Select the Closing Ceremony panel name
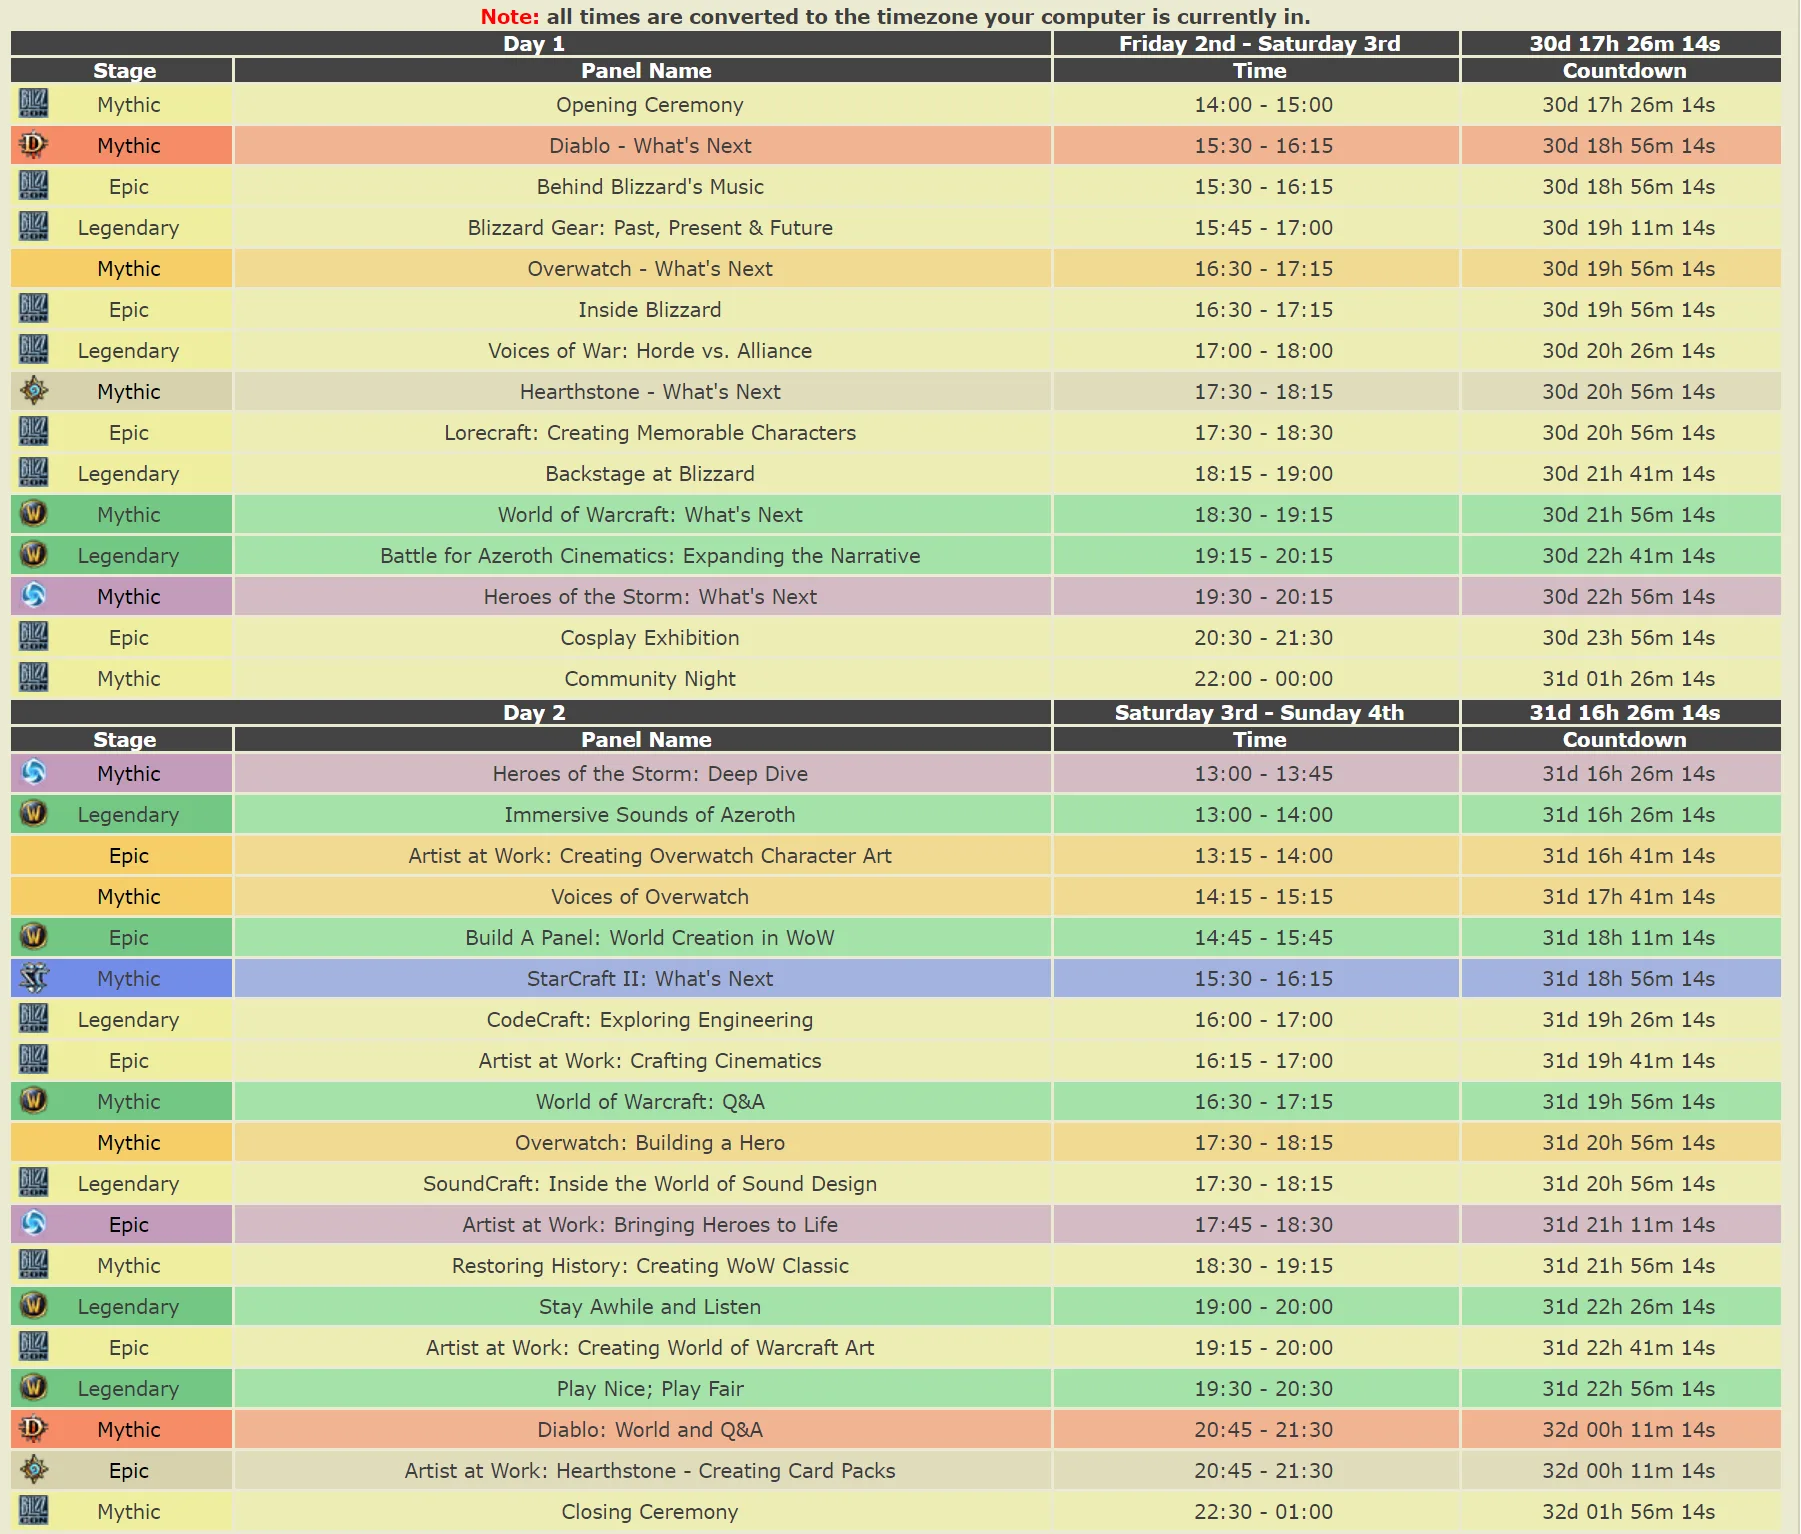 650,1511
